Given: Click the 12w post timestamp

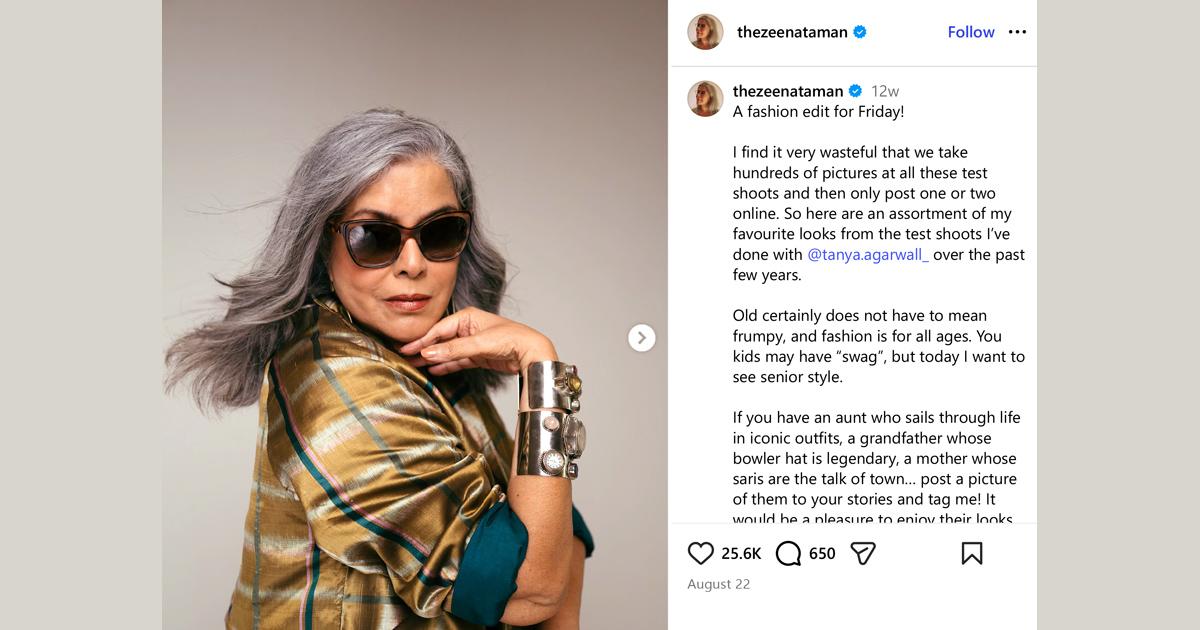Looking at the screenshot, I should click(x=885, y=91).
